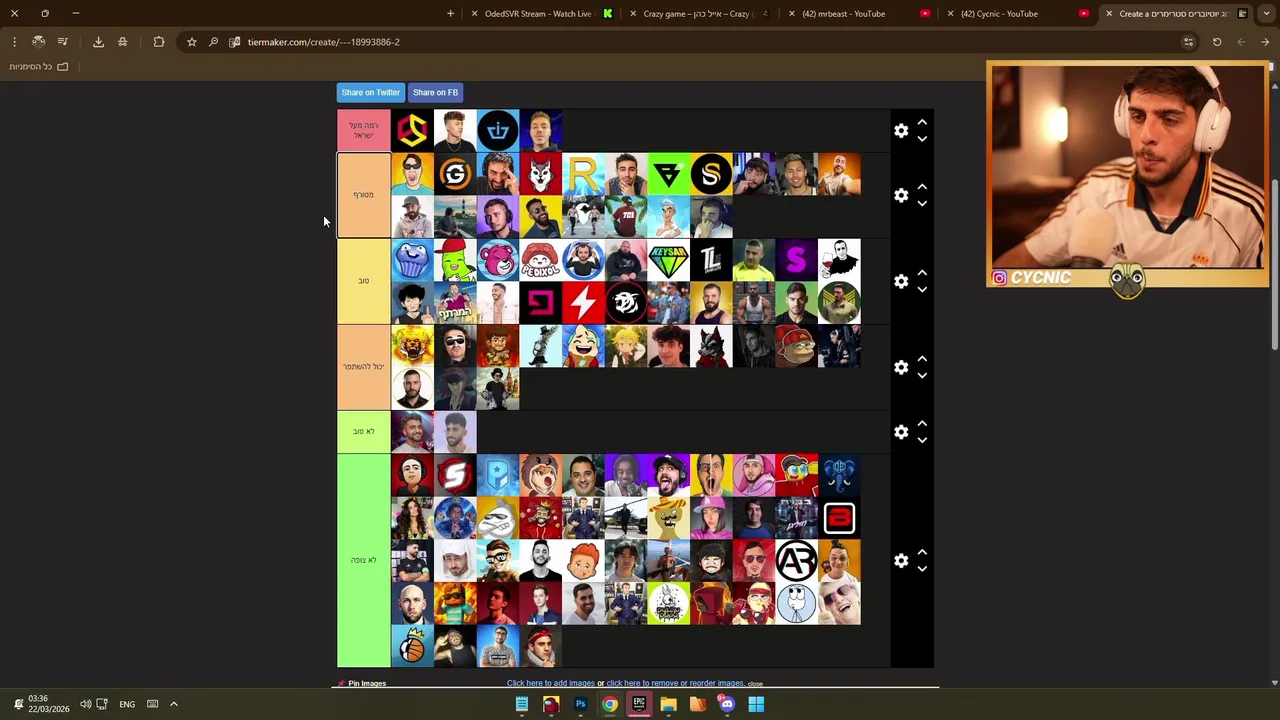Move the מטורף tier row down
Image resolution: width=1280 pixels, height=720 pixels.
922,204
